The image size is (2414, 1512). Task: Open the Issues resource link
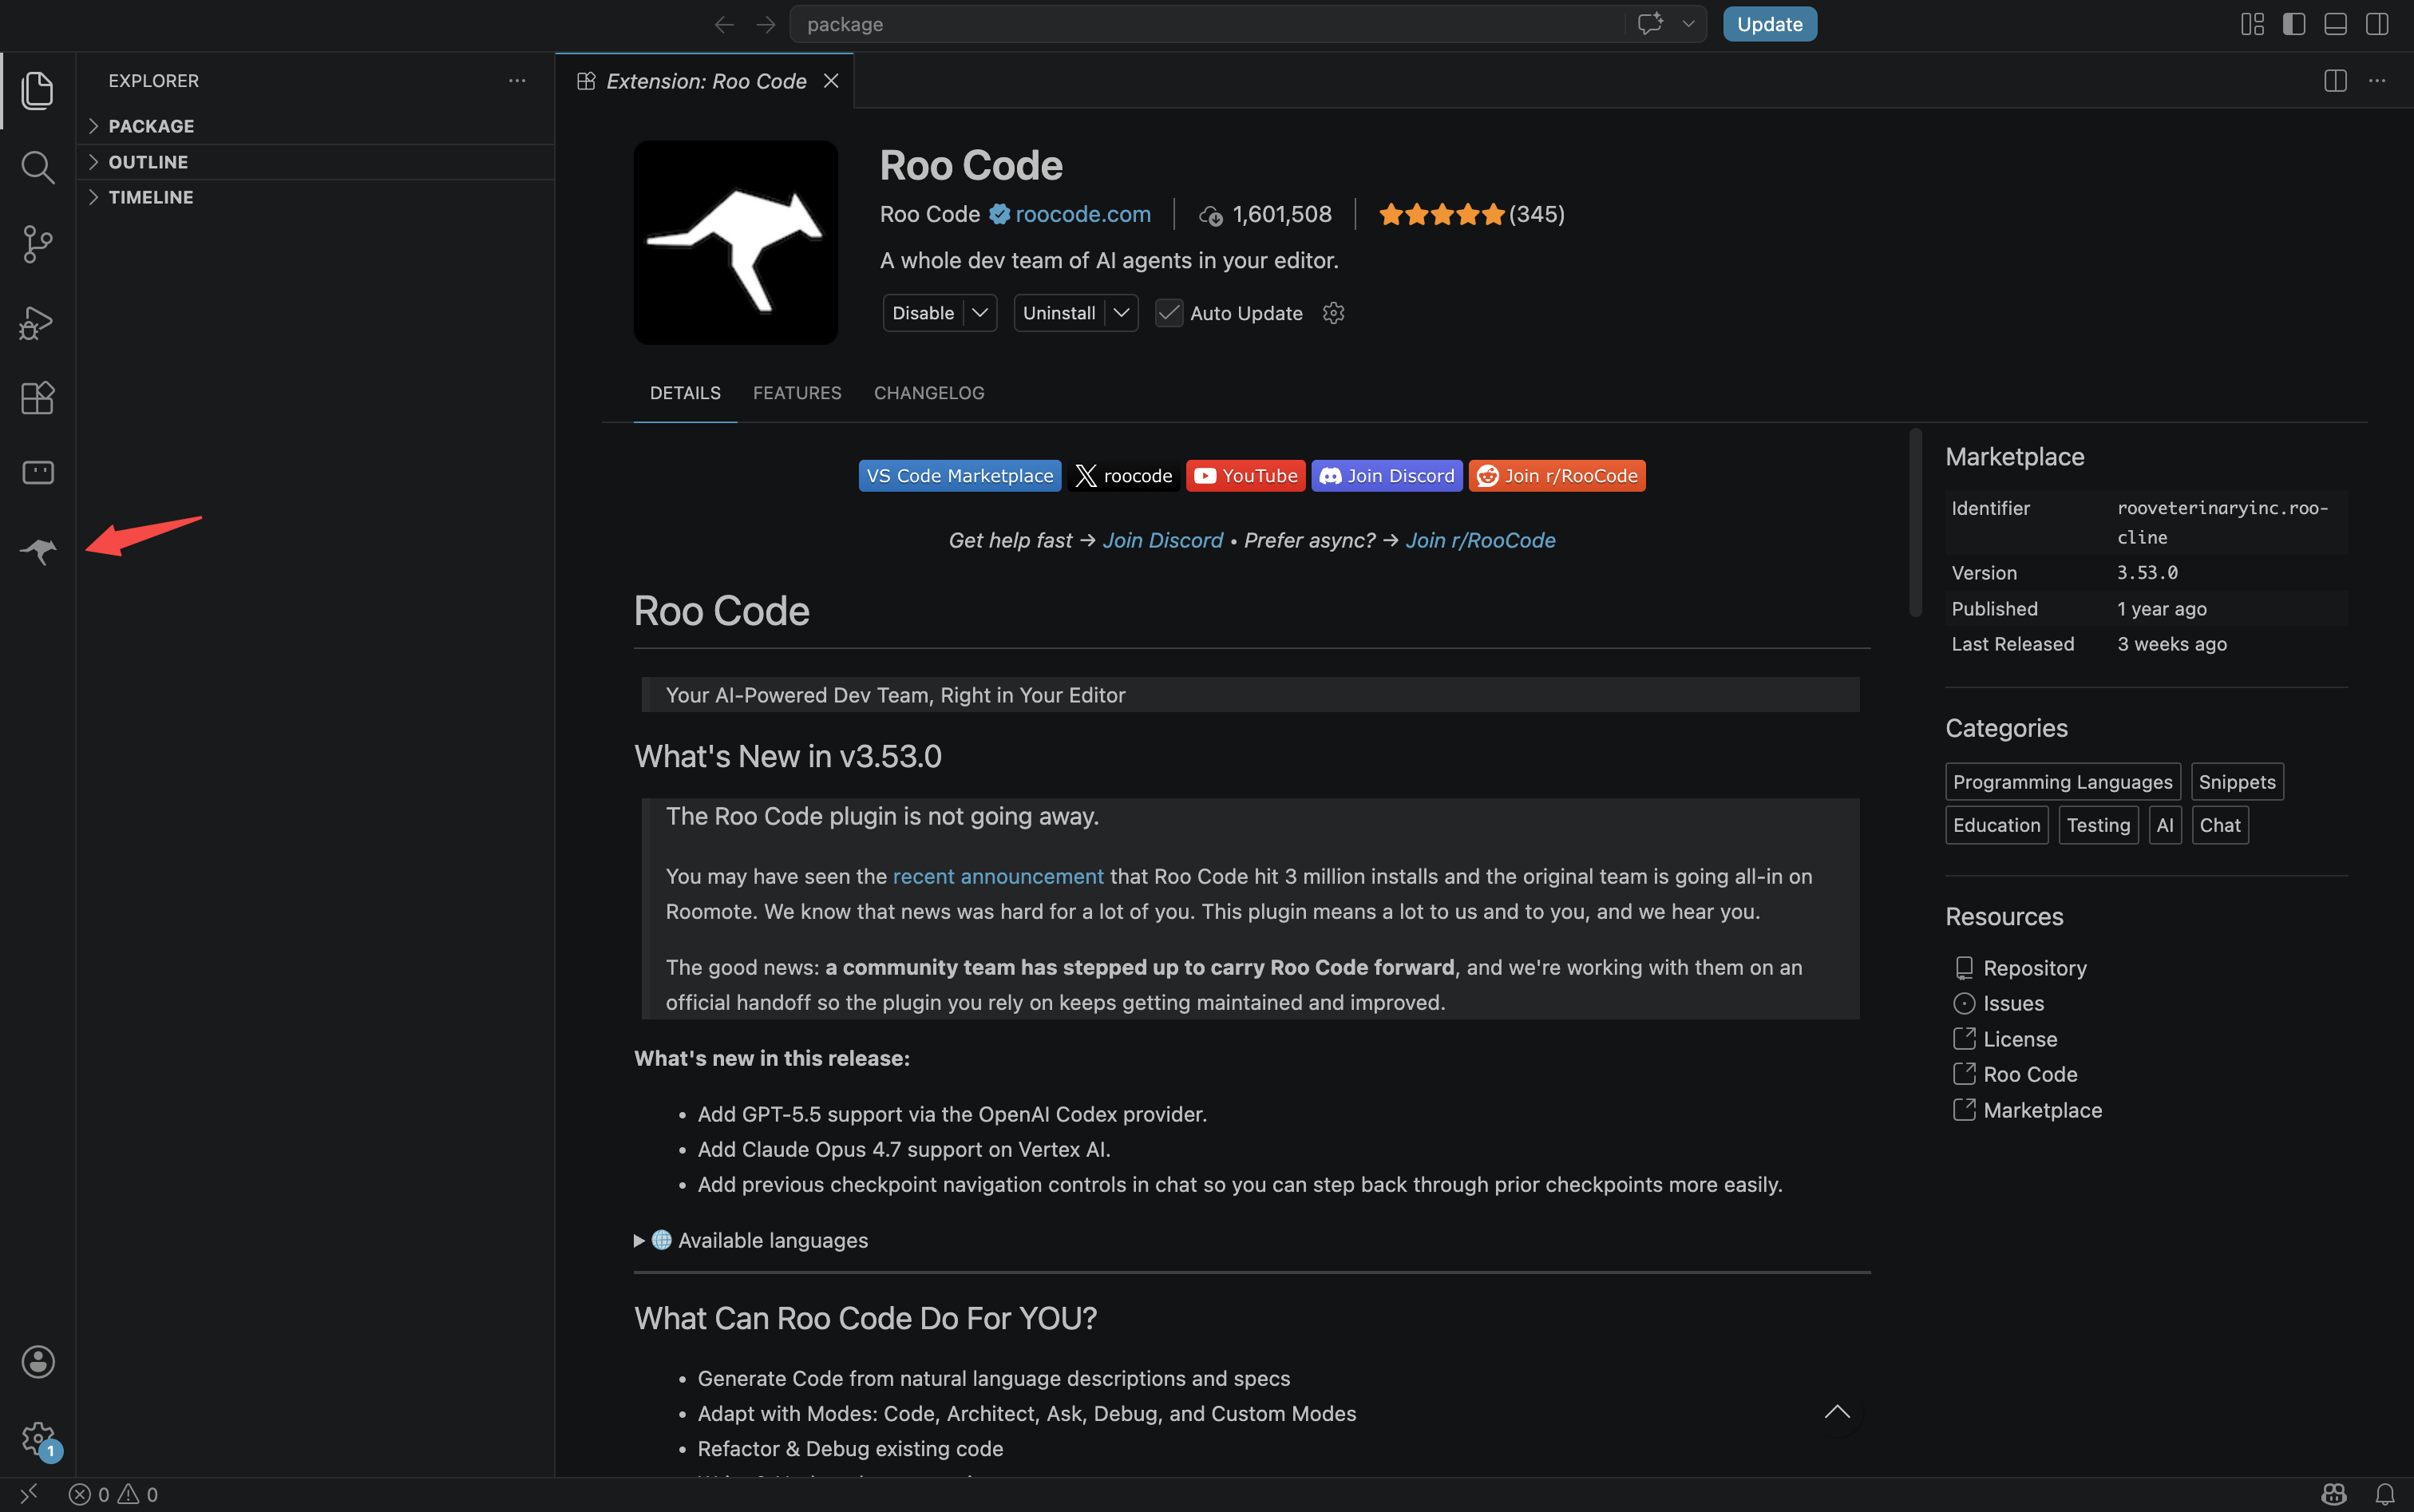[x=2013, y=1003]
